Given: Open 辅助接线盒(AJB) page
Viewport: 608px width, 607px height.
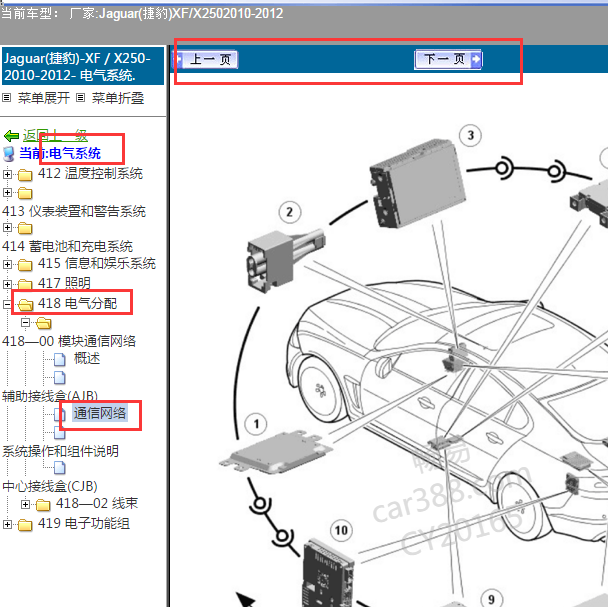Looking at the screenshot, I should (x=50, y=396).
